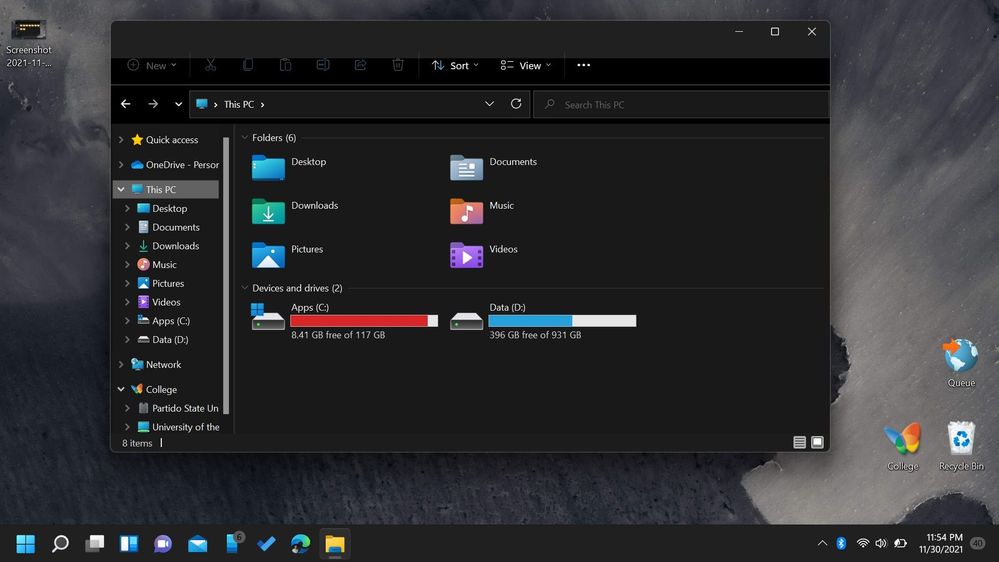Expand OneDrive - Personal tree node
This screenshot has width=999, height=562.
[121, 164]
